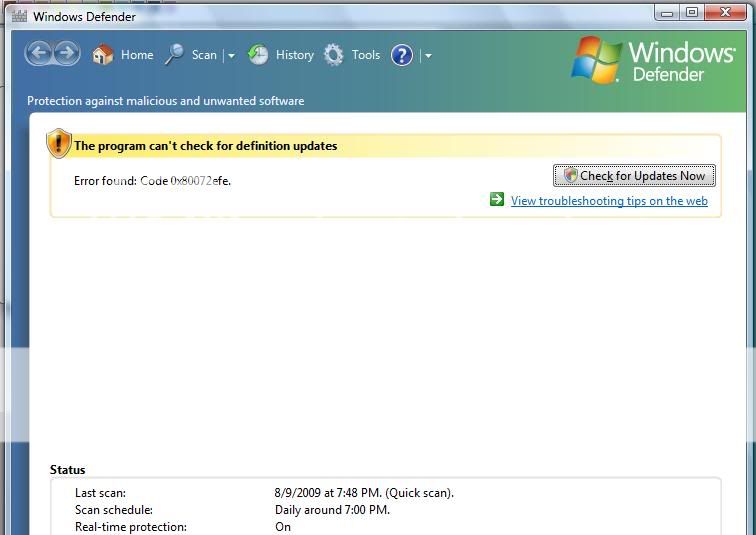The image size is (756, 535).
Task: Click the green arrow beside troubleshooting tips
Action: (497, 200)
